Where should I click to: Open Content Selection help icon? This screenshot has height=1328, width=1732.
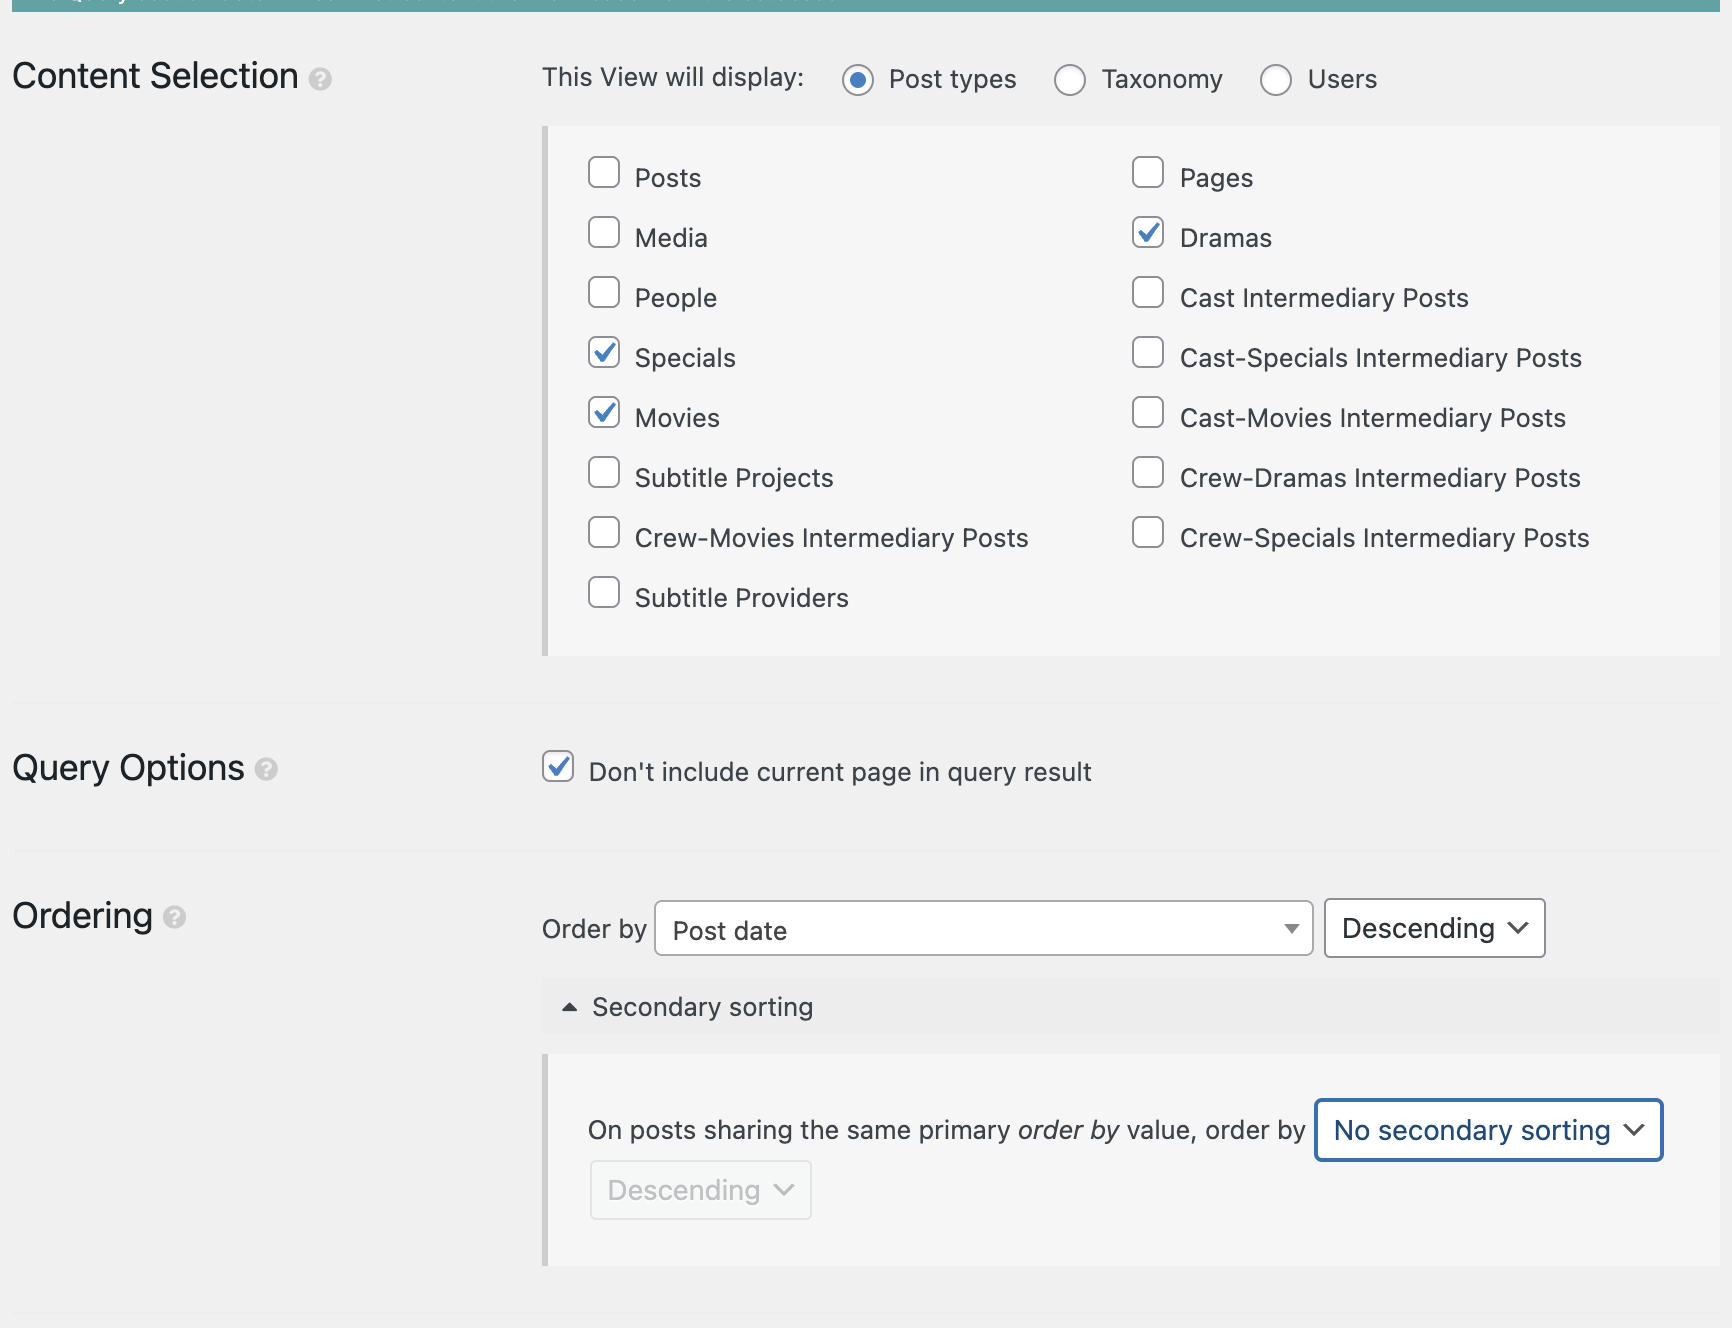320,79
